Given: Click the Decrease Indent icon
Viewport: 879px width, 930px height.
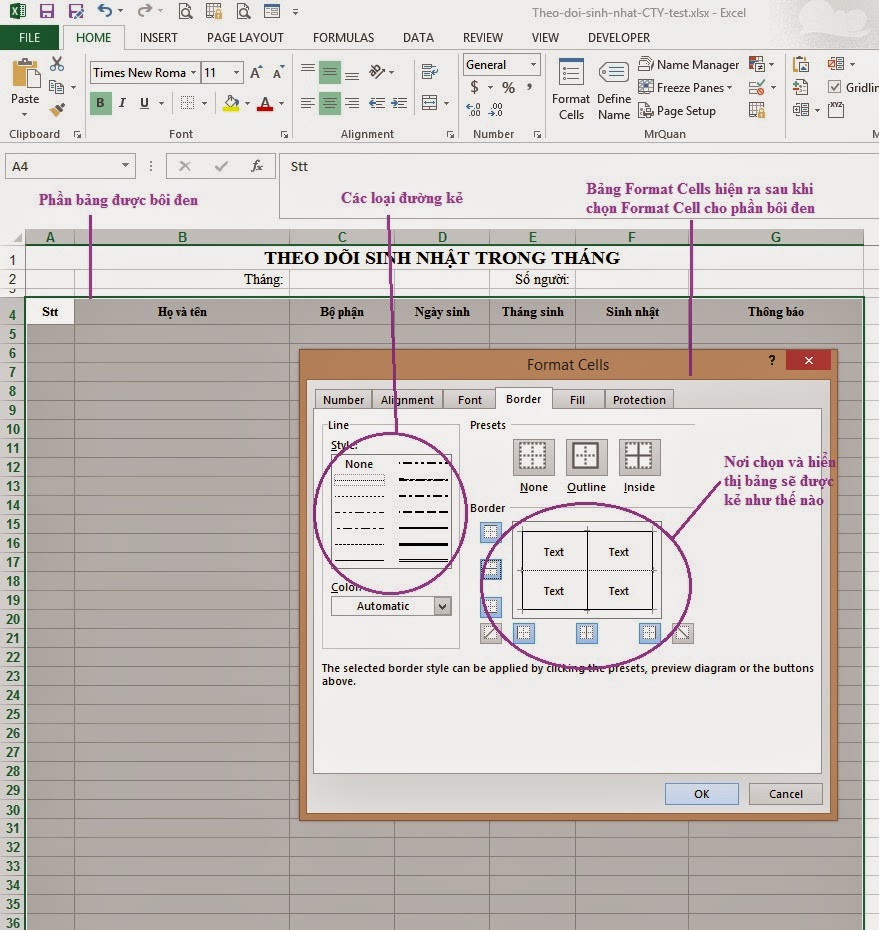Looking at the screenshot, I should (x=377, y=104).
